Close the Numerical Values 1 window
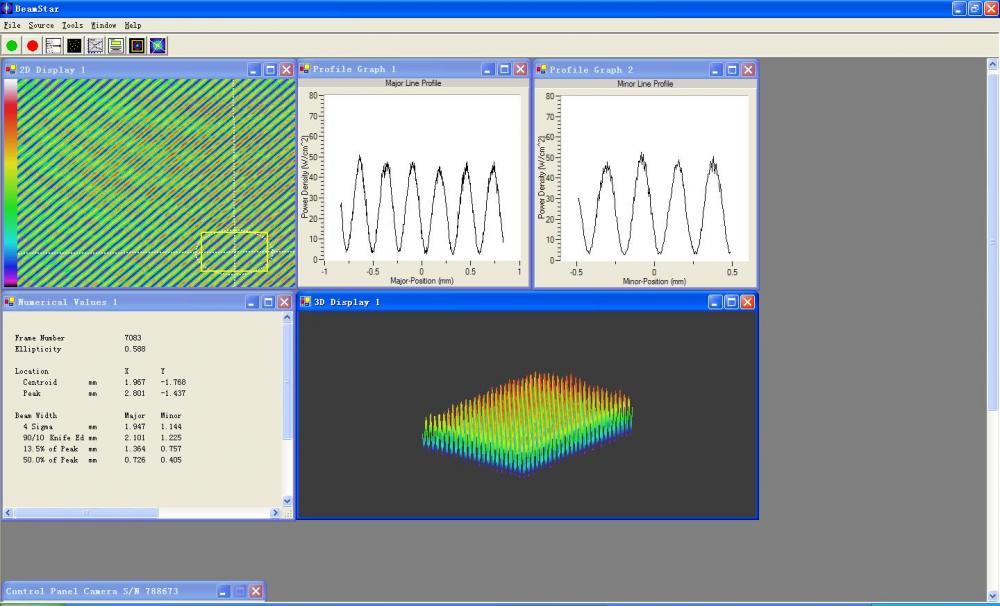1000x606 pixels. coord(284,302)
